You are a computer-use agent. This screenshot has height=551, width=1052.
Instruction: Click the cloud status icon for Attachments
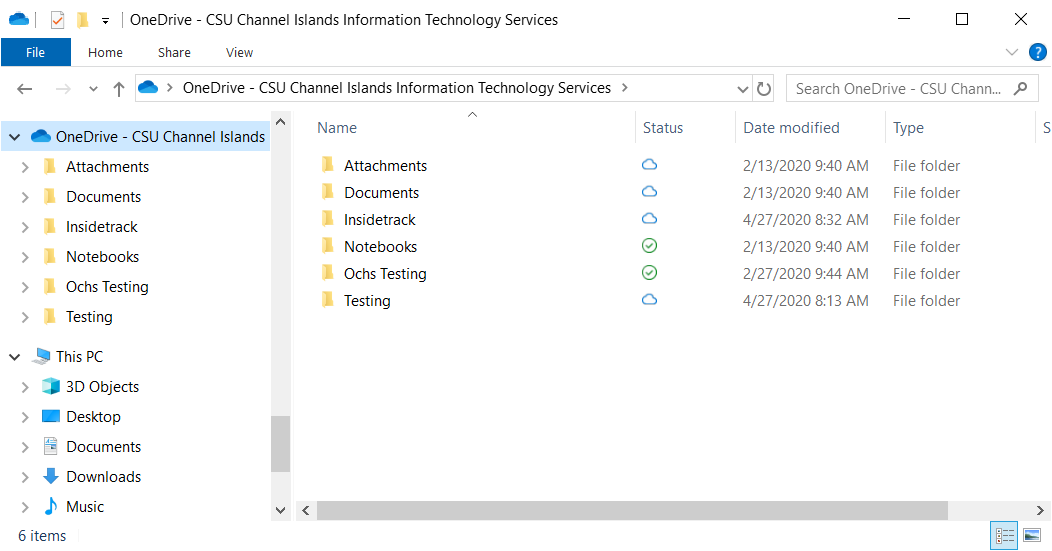point(649,165)
